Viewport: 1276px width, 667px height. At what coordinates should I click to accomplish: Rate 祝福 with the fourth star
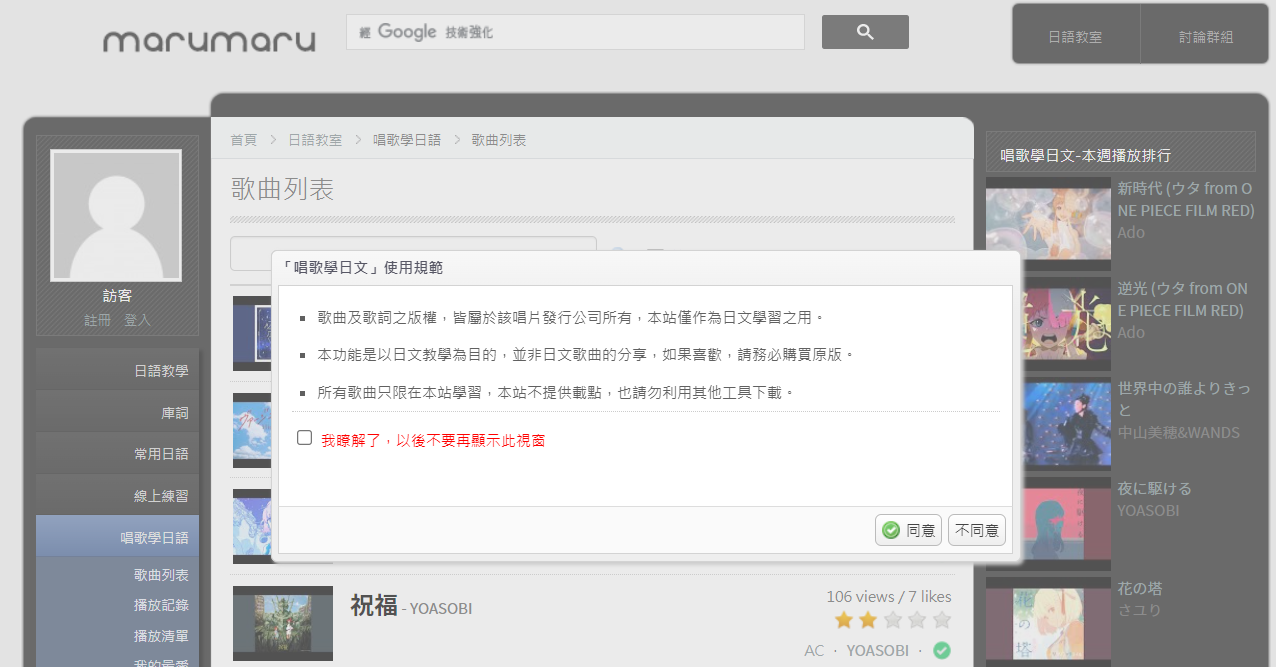click(x=917, y=620)
